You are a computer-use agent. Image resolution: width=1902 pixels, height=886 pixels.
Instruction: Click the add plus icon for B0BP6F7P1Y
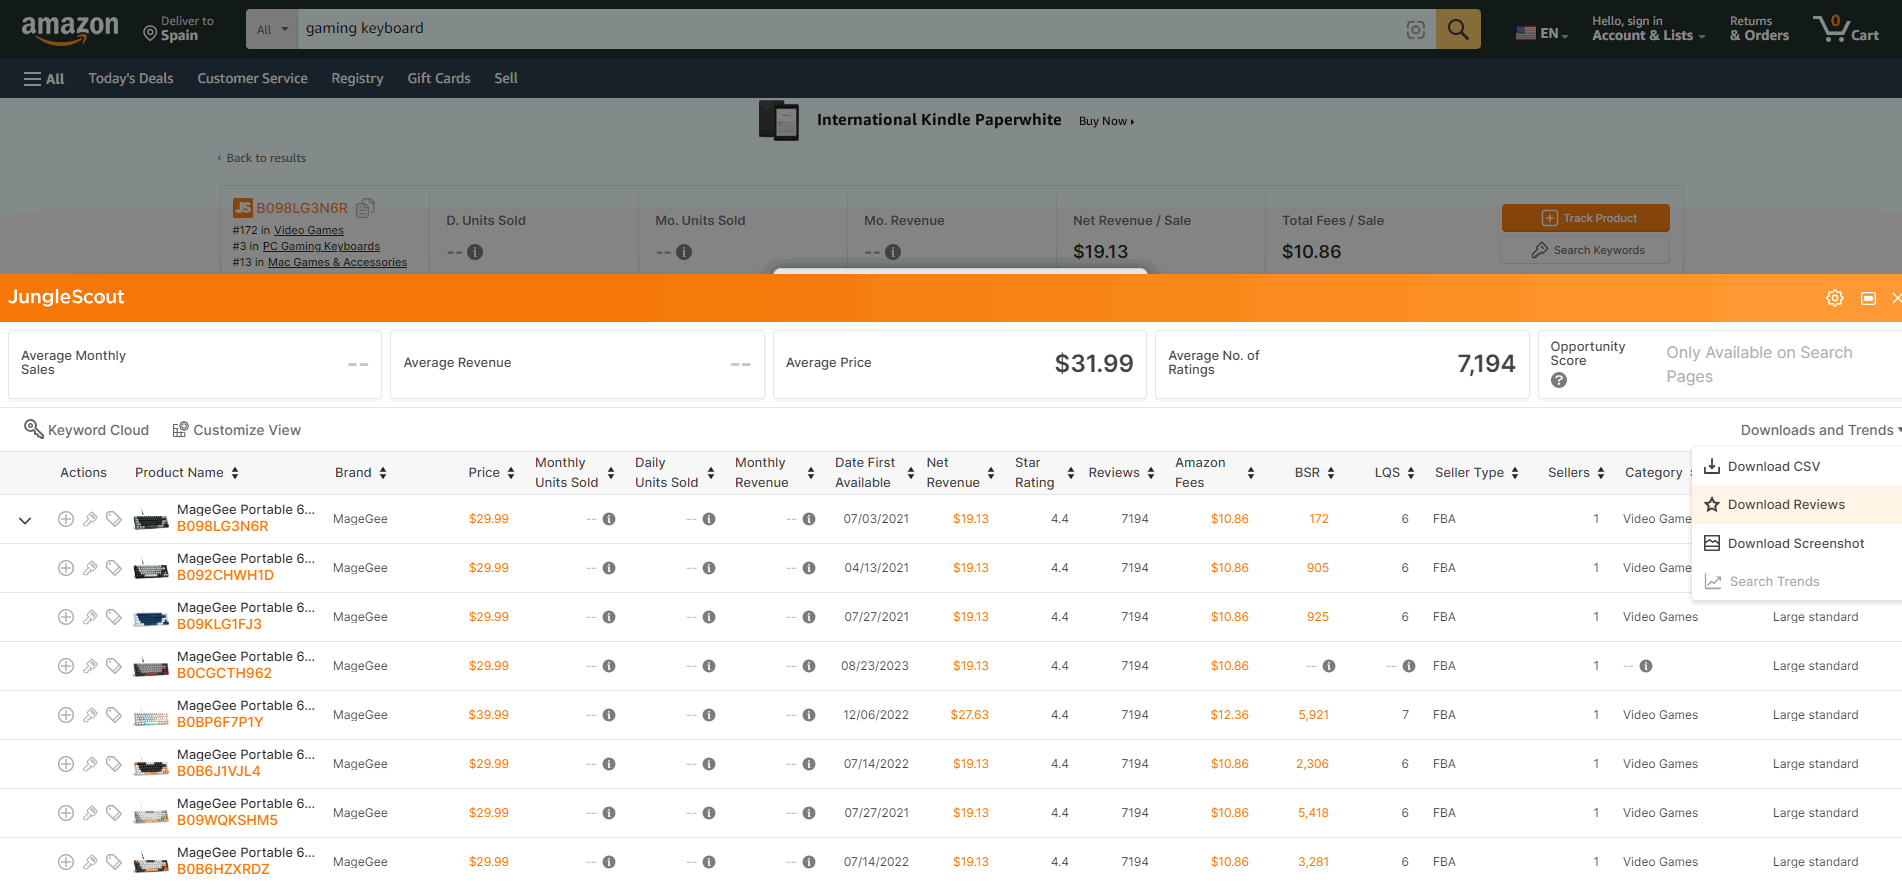(x=66, y=715)
